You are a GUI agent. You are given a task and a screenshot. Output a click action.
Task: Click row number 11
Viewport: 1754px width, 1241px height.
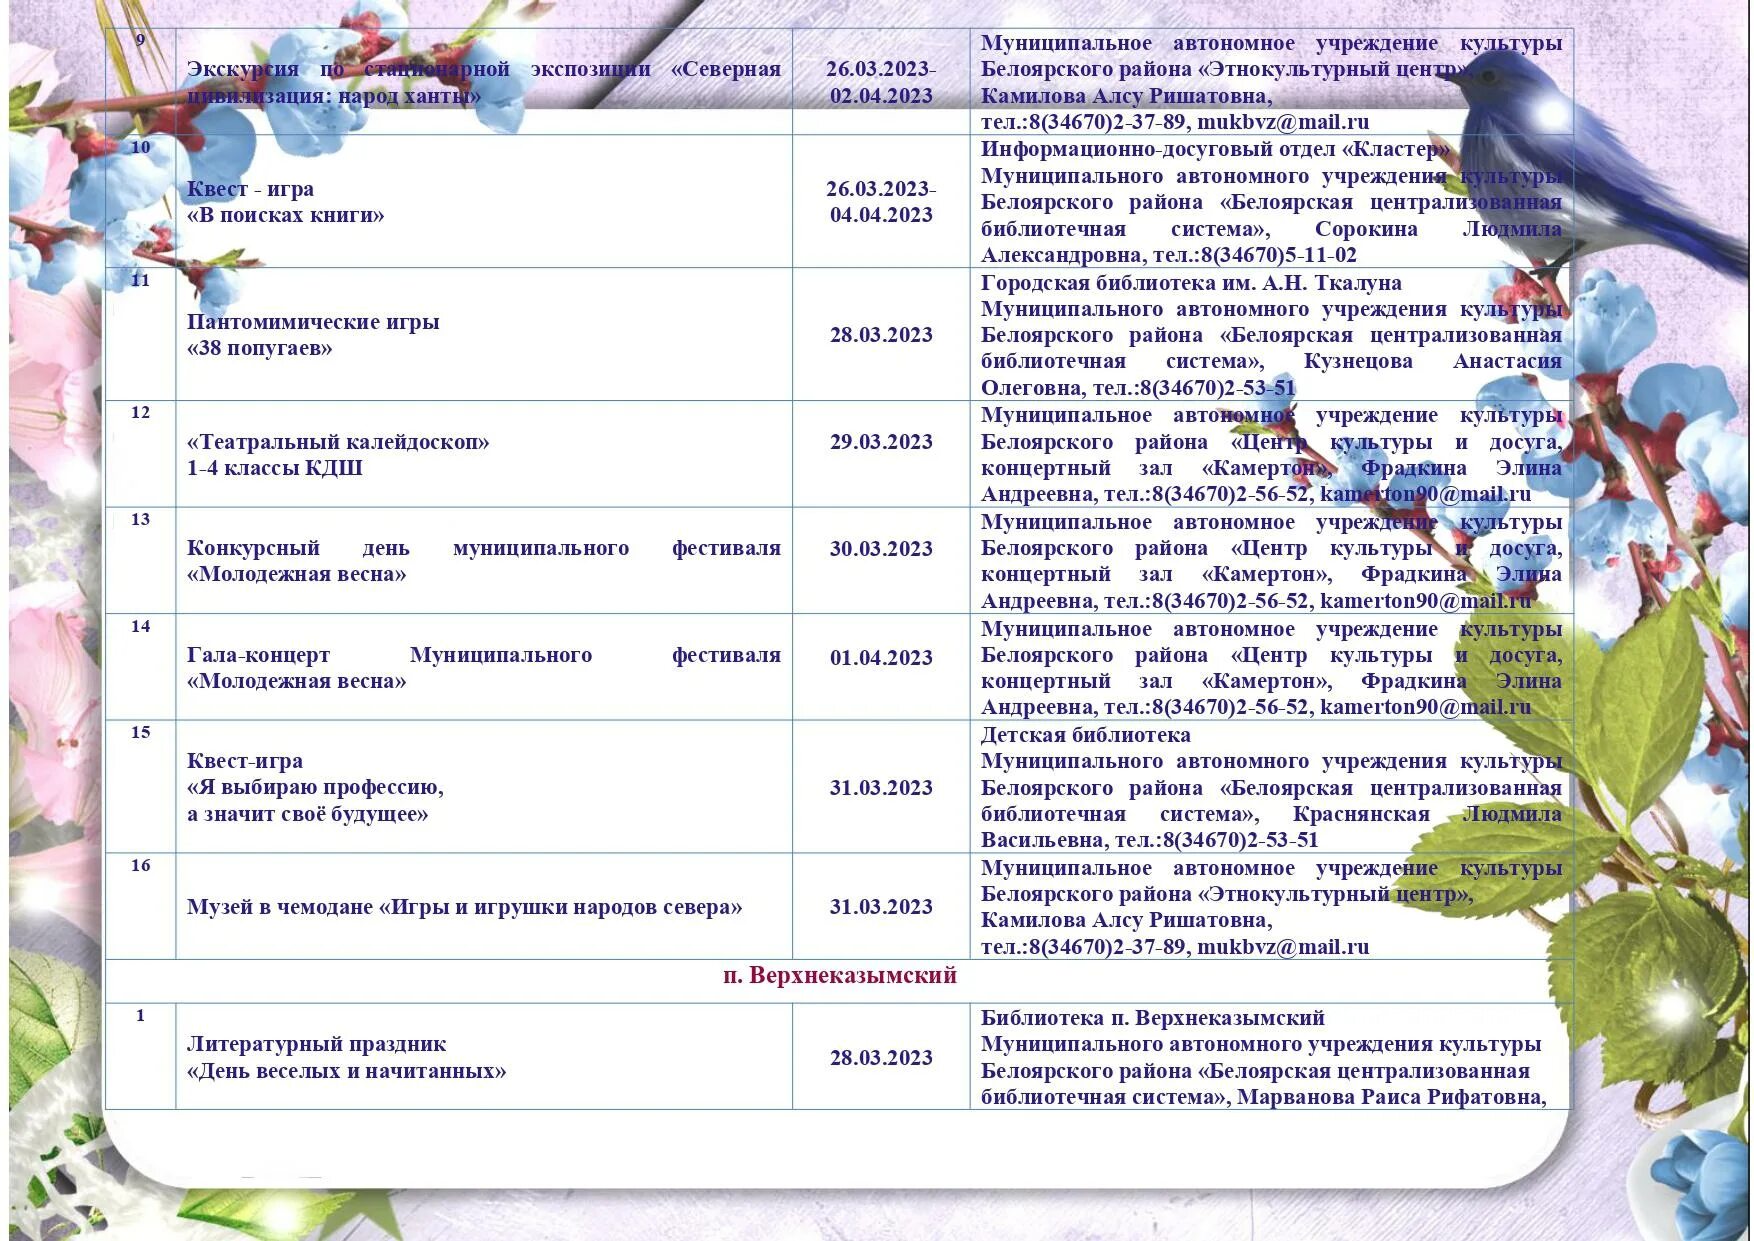[141, 280]
